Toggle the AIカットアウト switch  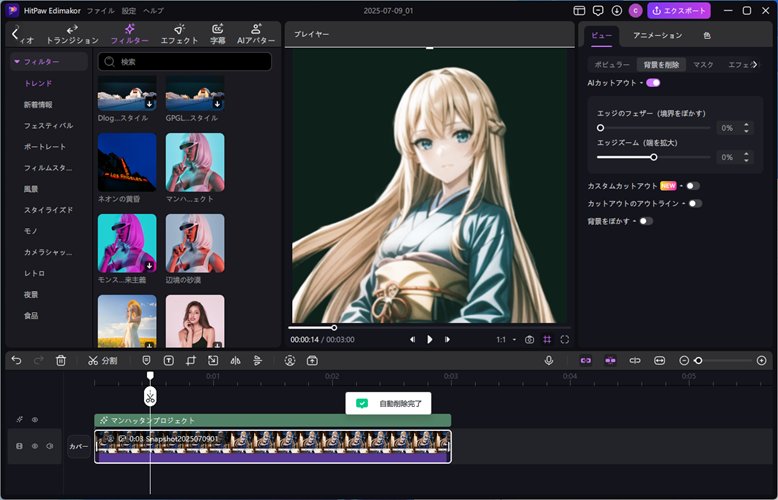pos(653,83)
